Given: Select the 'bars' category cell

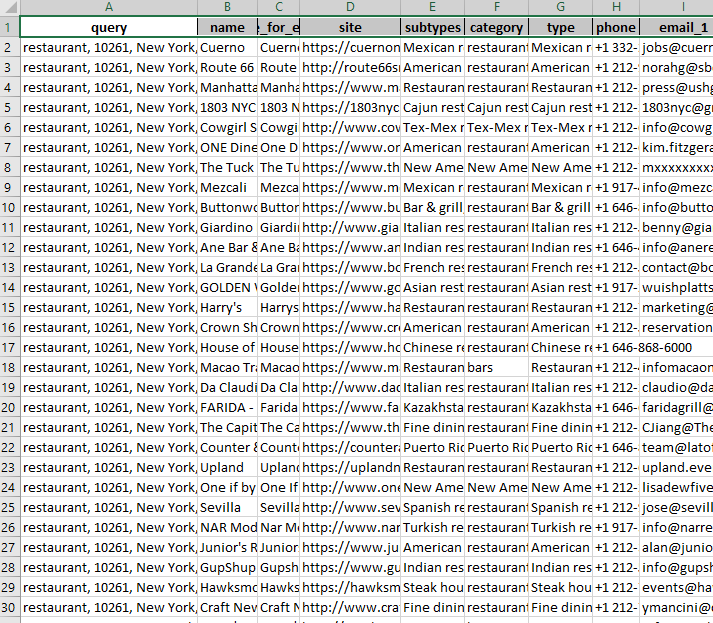Looking at the screenshot, I should [496, 367].
